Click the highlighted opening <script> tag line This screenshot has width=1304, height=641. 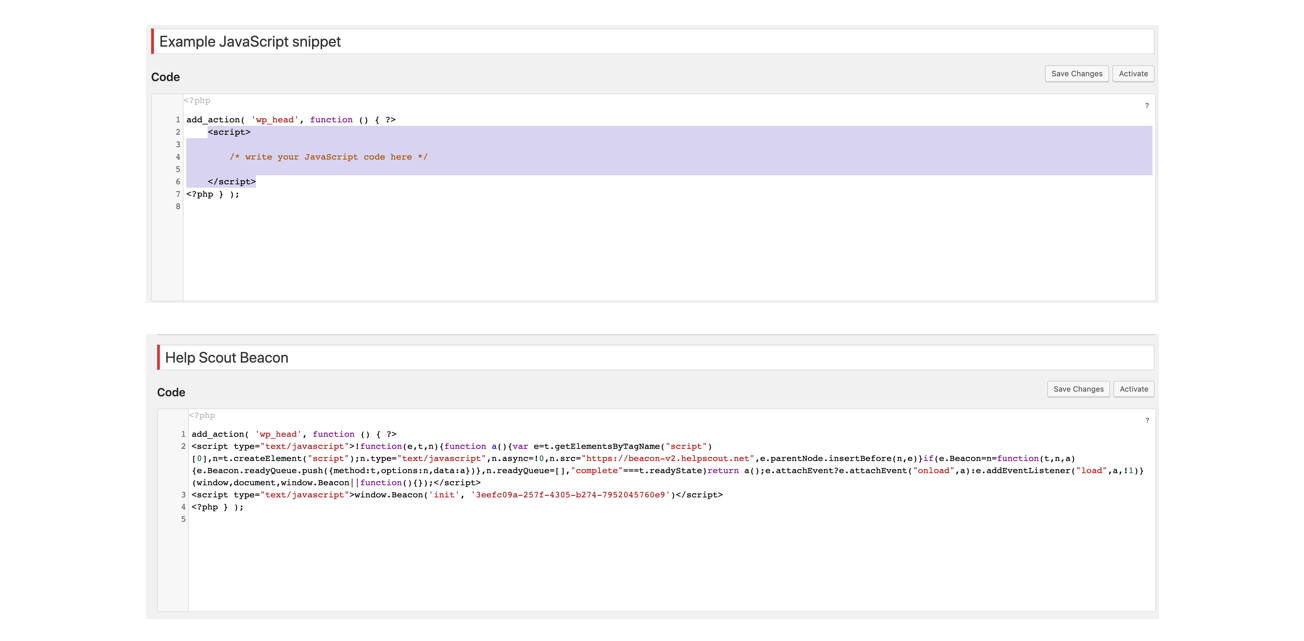(229, 132)
